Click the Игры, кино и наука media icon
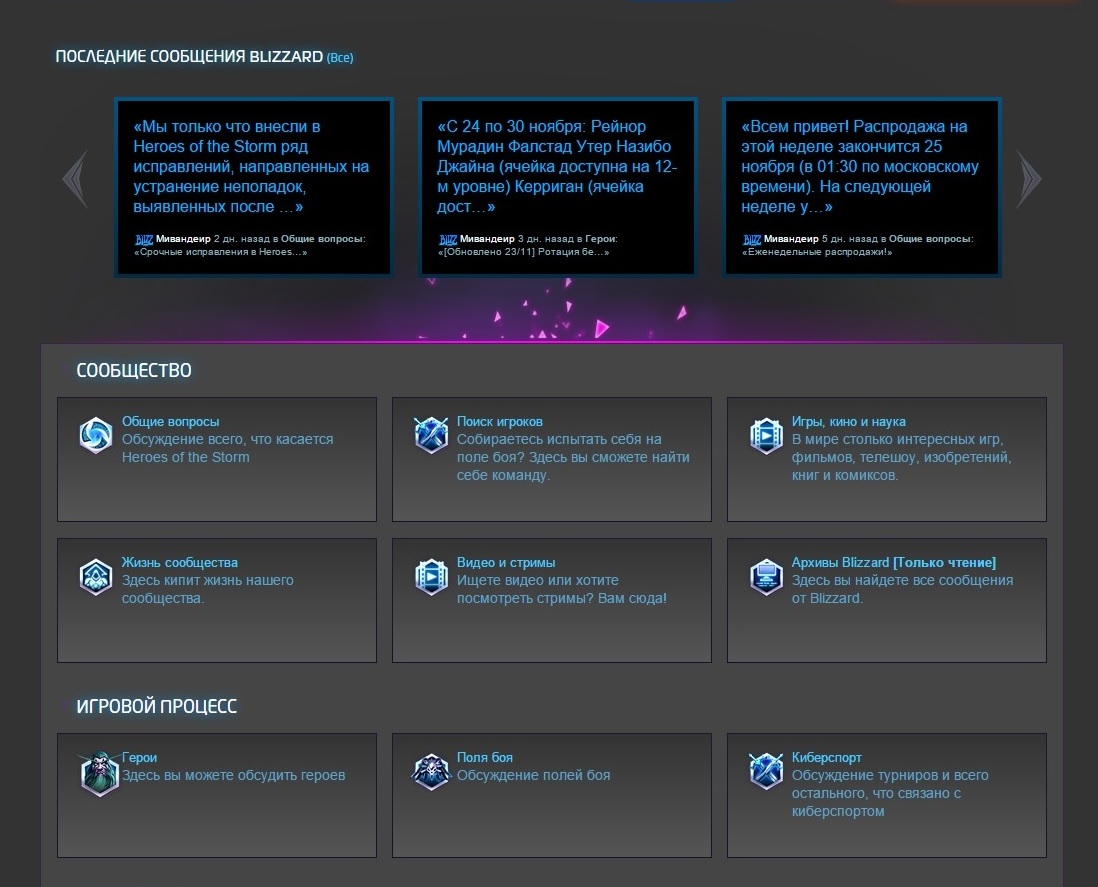Image resolution: width=1098 pixels, height=887 pixels. click(766, 434)
